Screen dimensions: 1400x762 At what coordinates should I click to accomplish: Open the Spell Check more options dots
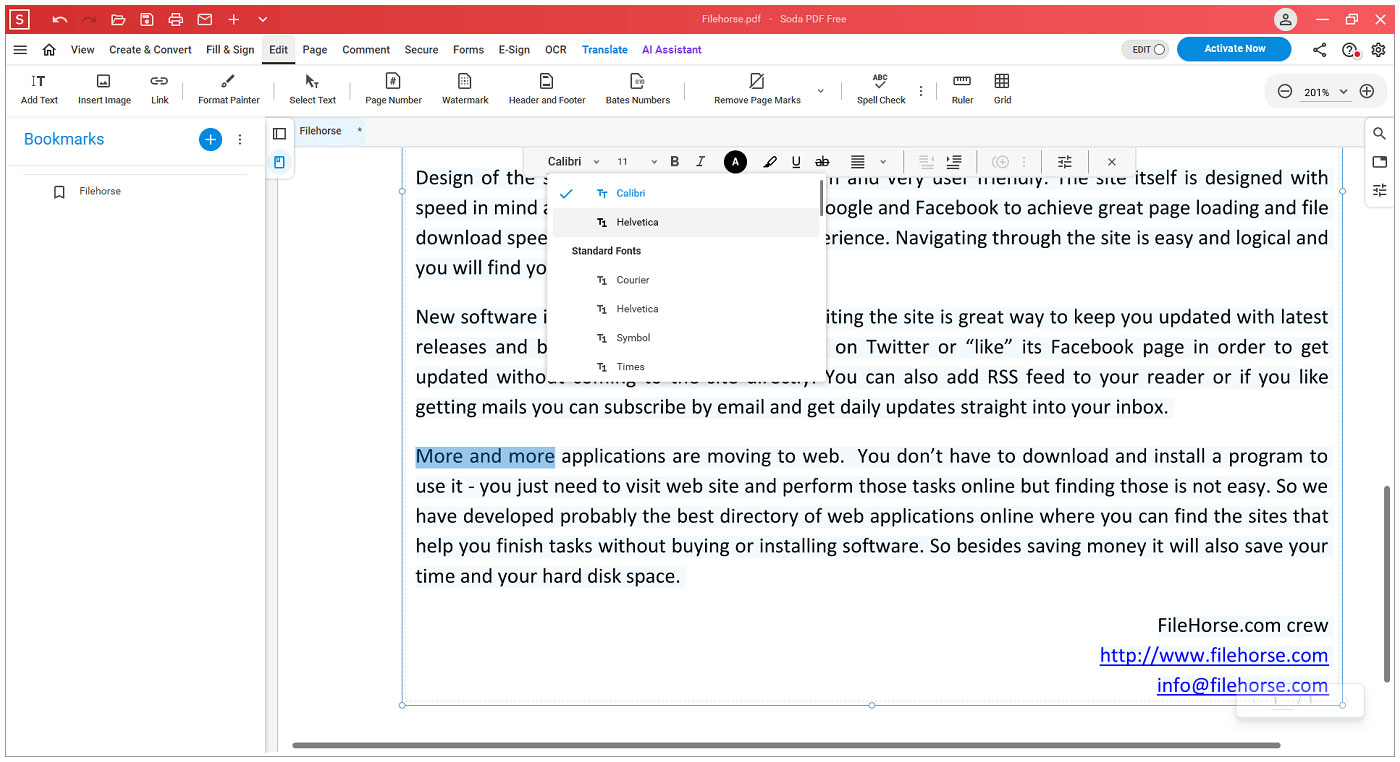coord(921,91)
